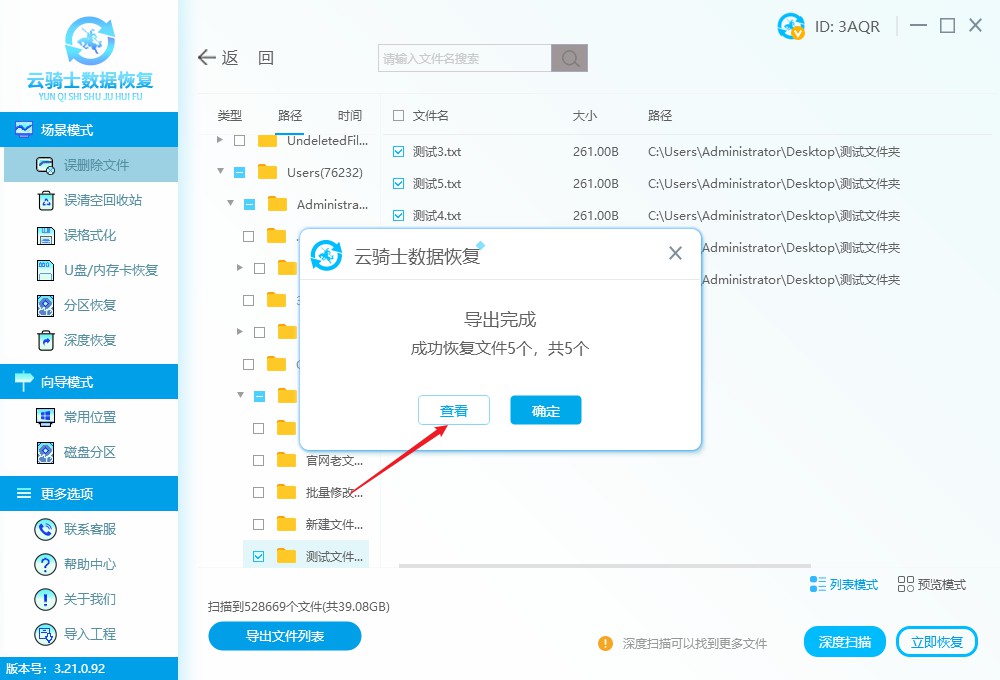Toggle the 测试5.txt file checkbox
Screen dimensions: 1000x680
(x=398, y=184)
